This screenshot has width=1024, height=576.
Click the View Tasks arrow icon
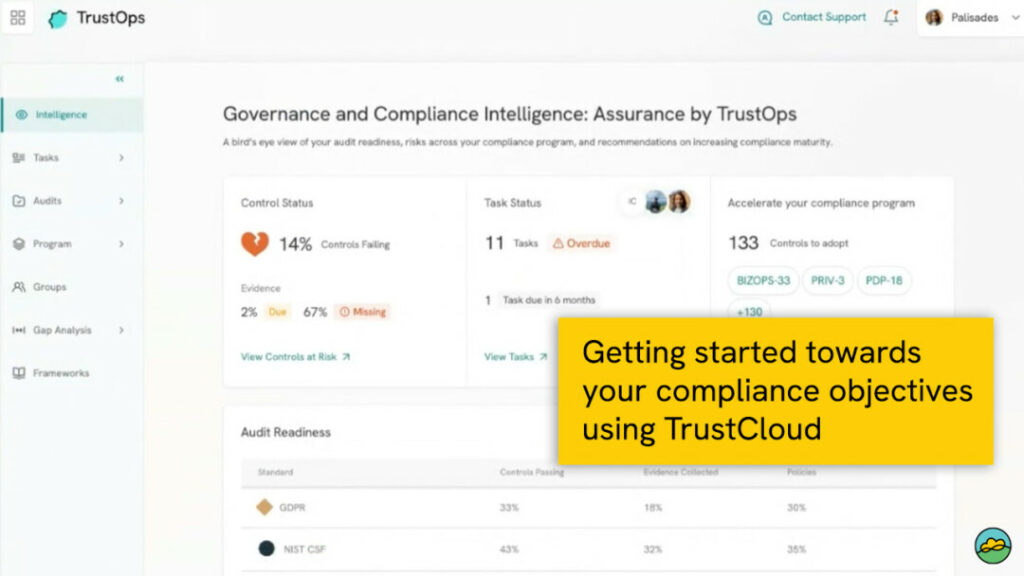tap(543, 357)
